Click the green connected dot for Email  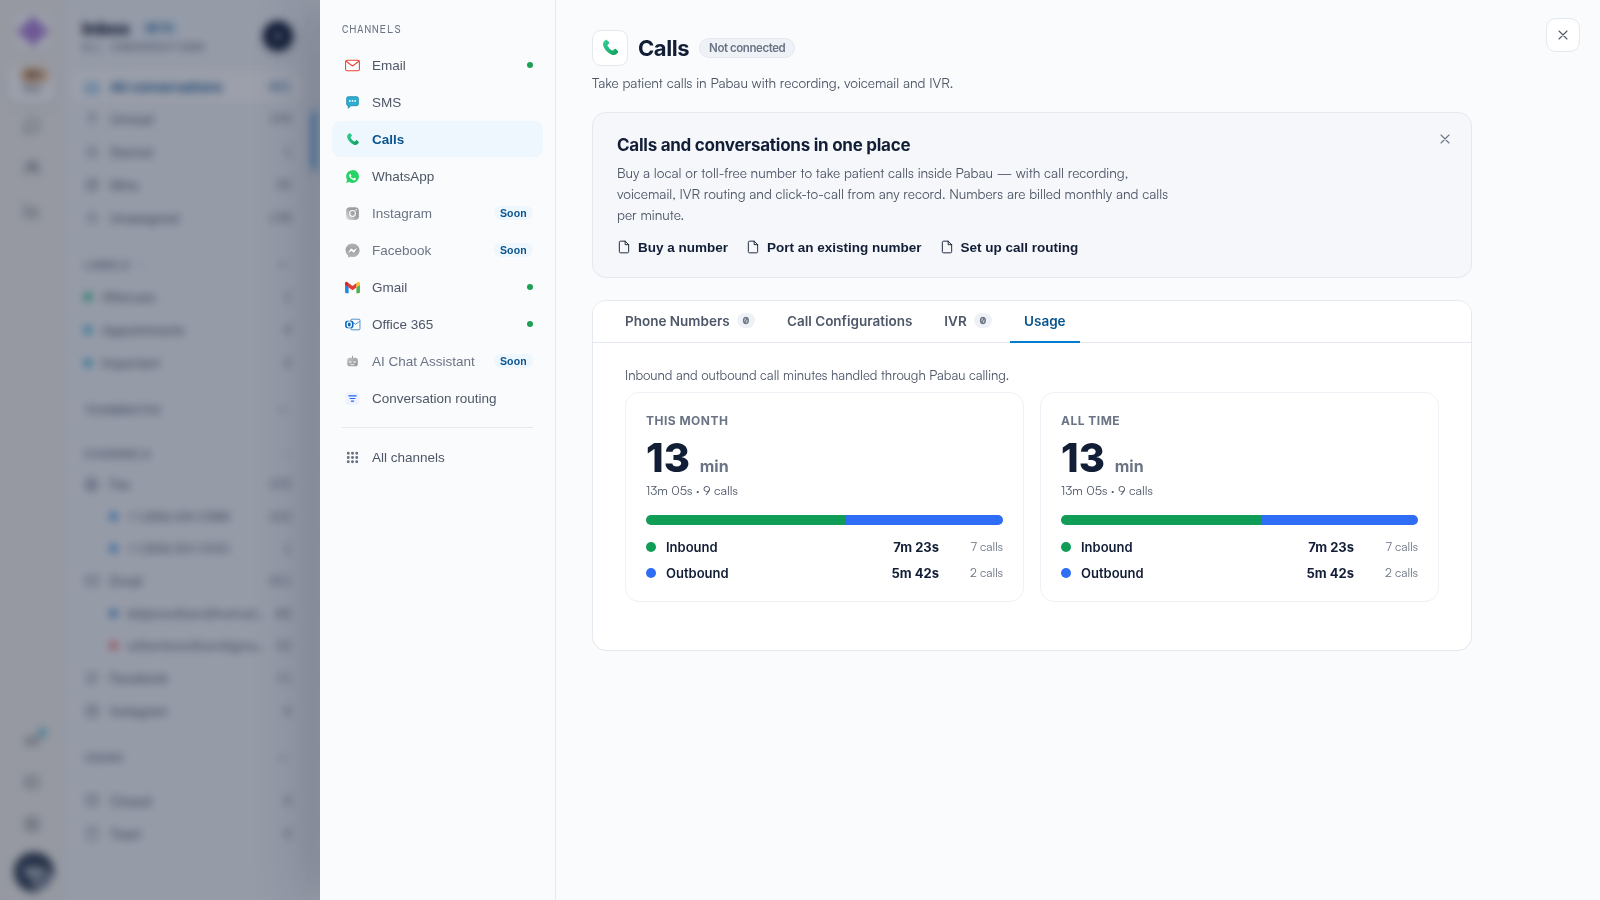530,65
